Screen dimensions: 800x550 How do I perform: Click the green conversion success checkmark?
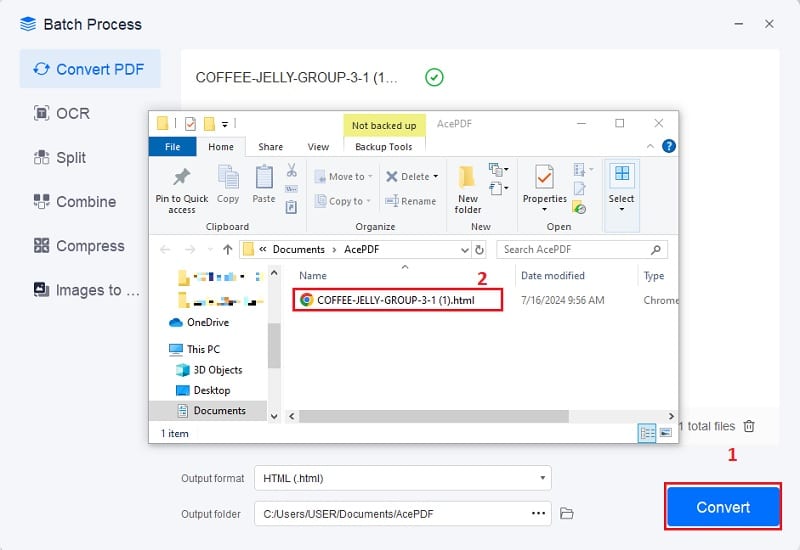[434, 78]
